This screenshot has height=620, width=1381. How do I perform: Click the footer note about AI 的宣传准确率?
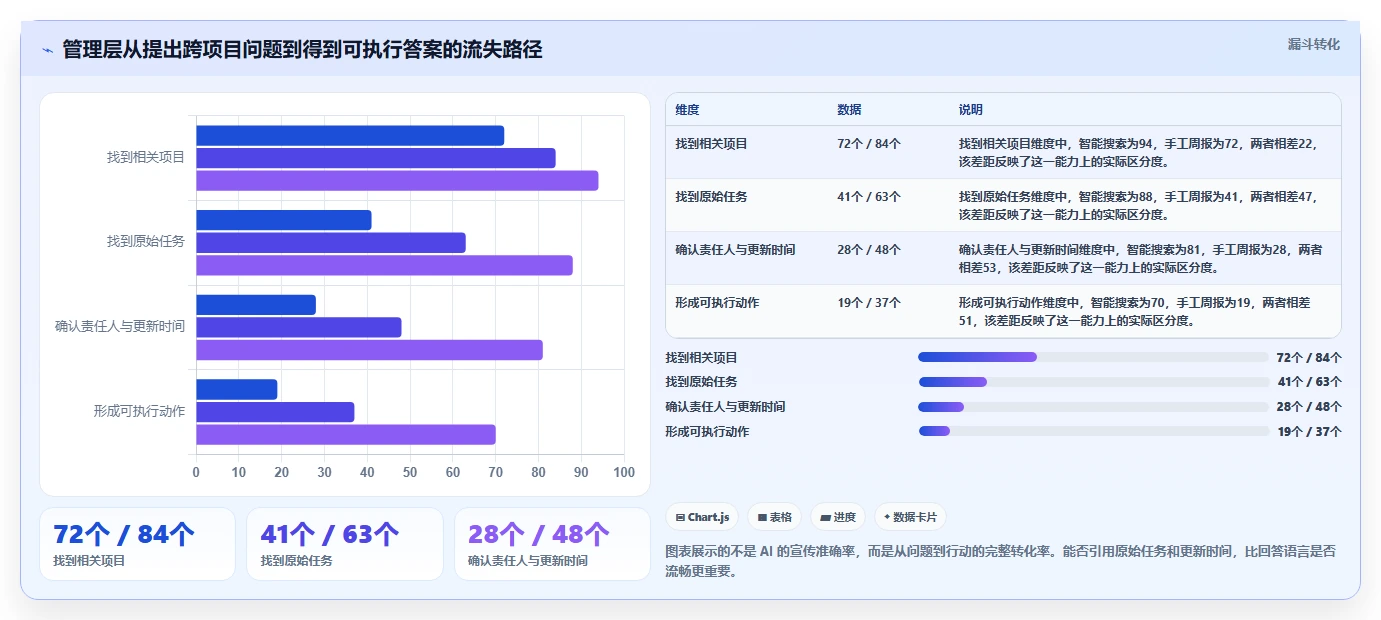click(x=1000, y=561)
